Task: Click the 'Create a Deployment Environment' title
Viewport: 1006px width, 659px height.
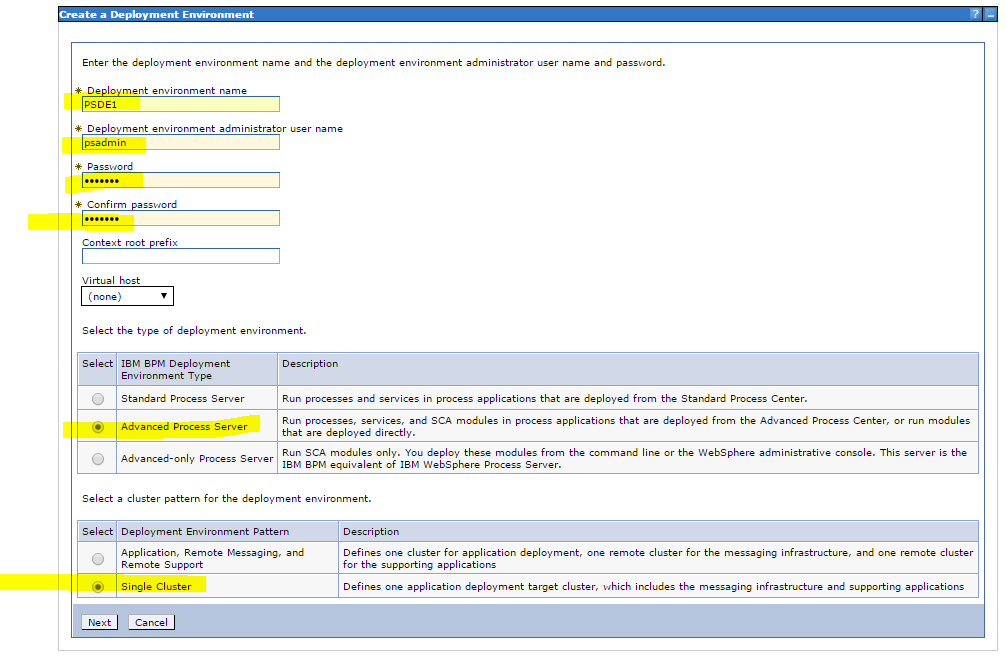Action: (157, 14)
